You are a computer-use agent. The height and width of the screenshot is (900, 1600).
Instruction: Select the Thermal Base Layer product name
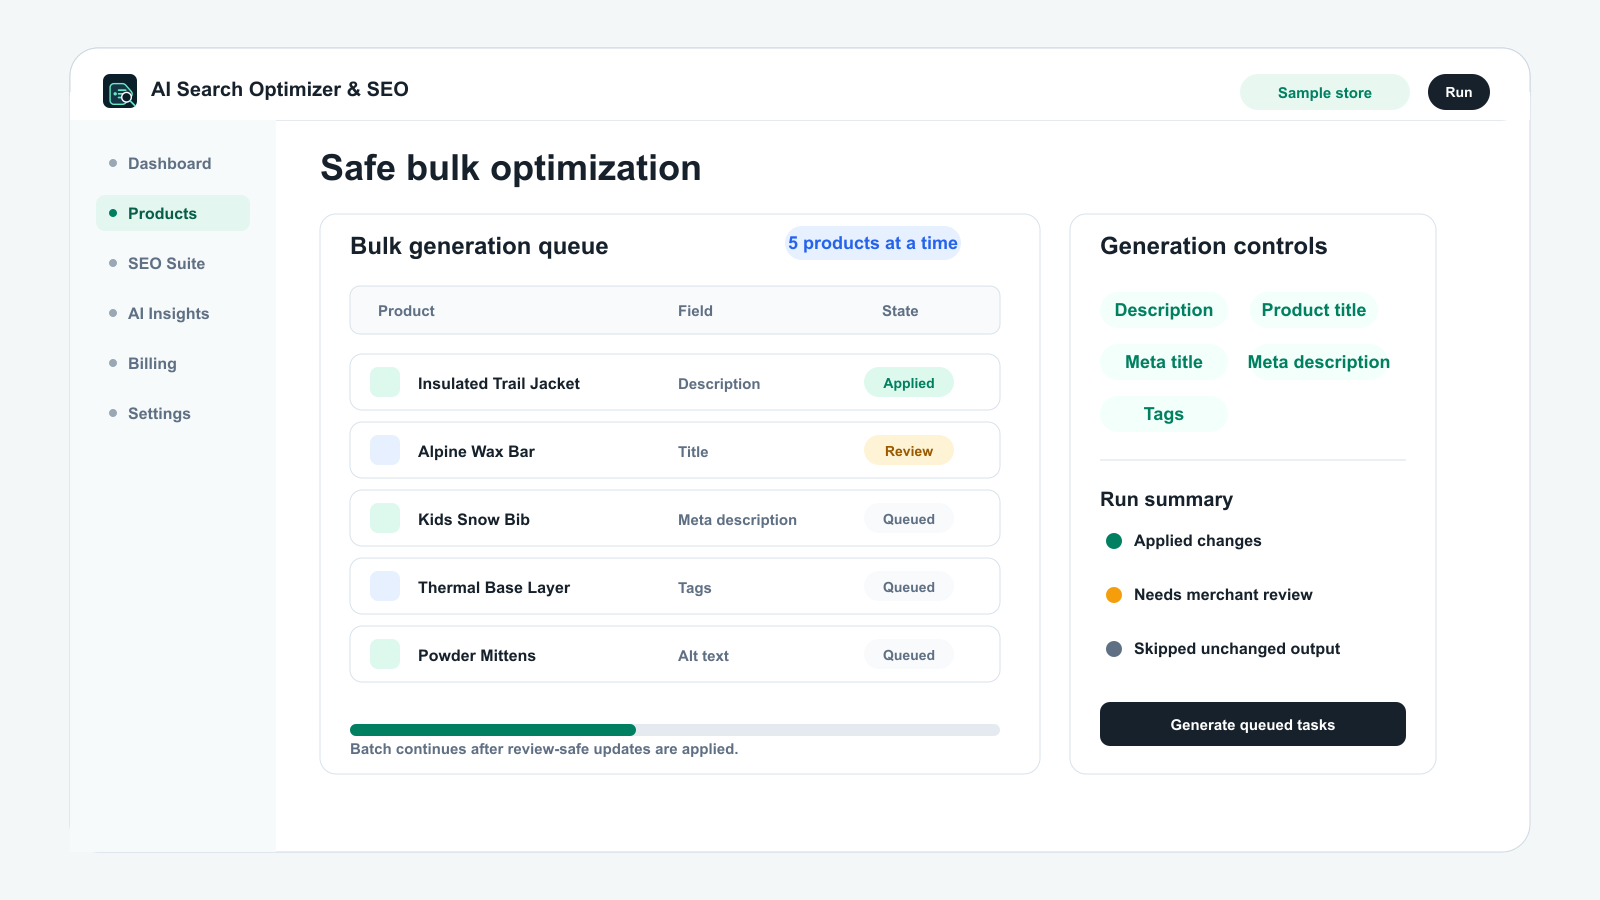pyautogui.click(x=494, y=587)
